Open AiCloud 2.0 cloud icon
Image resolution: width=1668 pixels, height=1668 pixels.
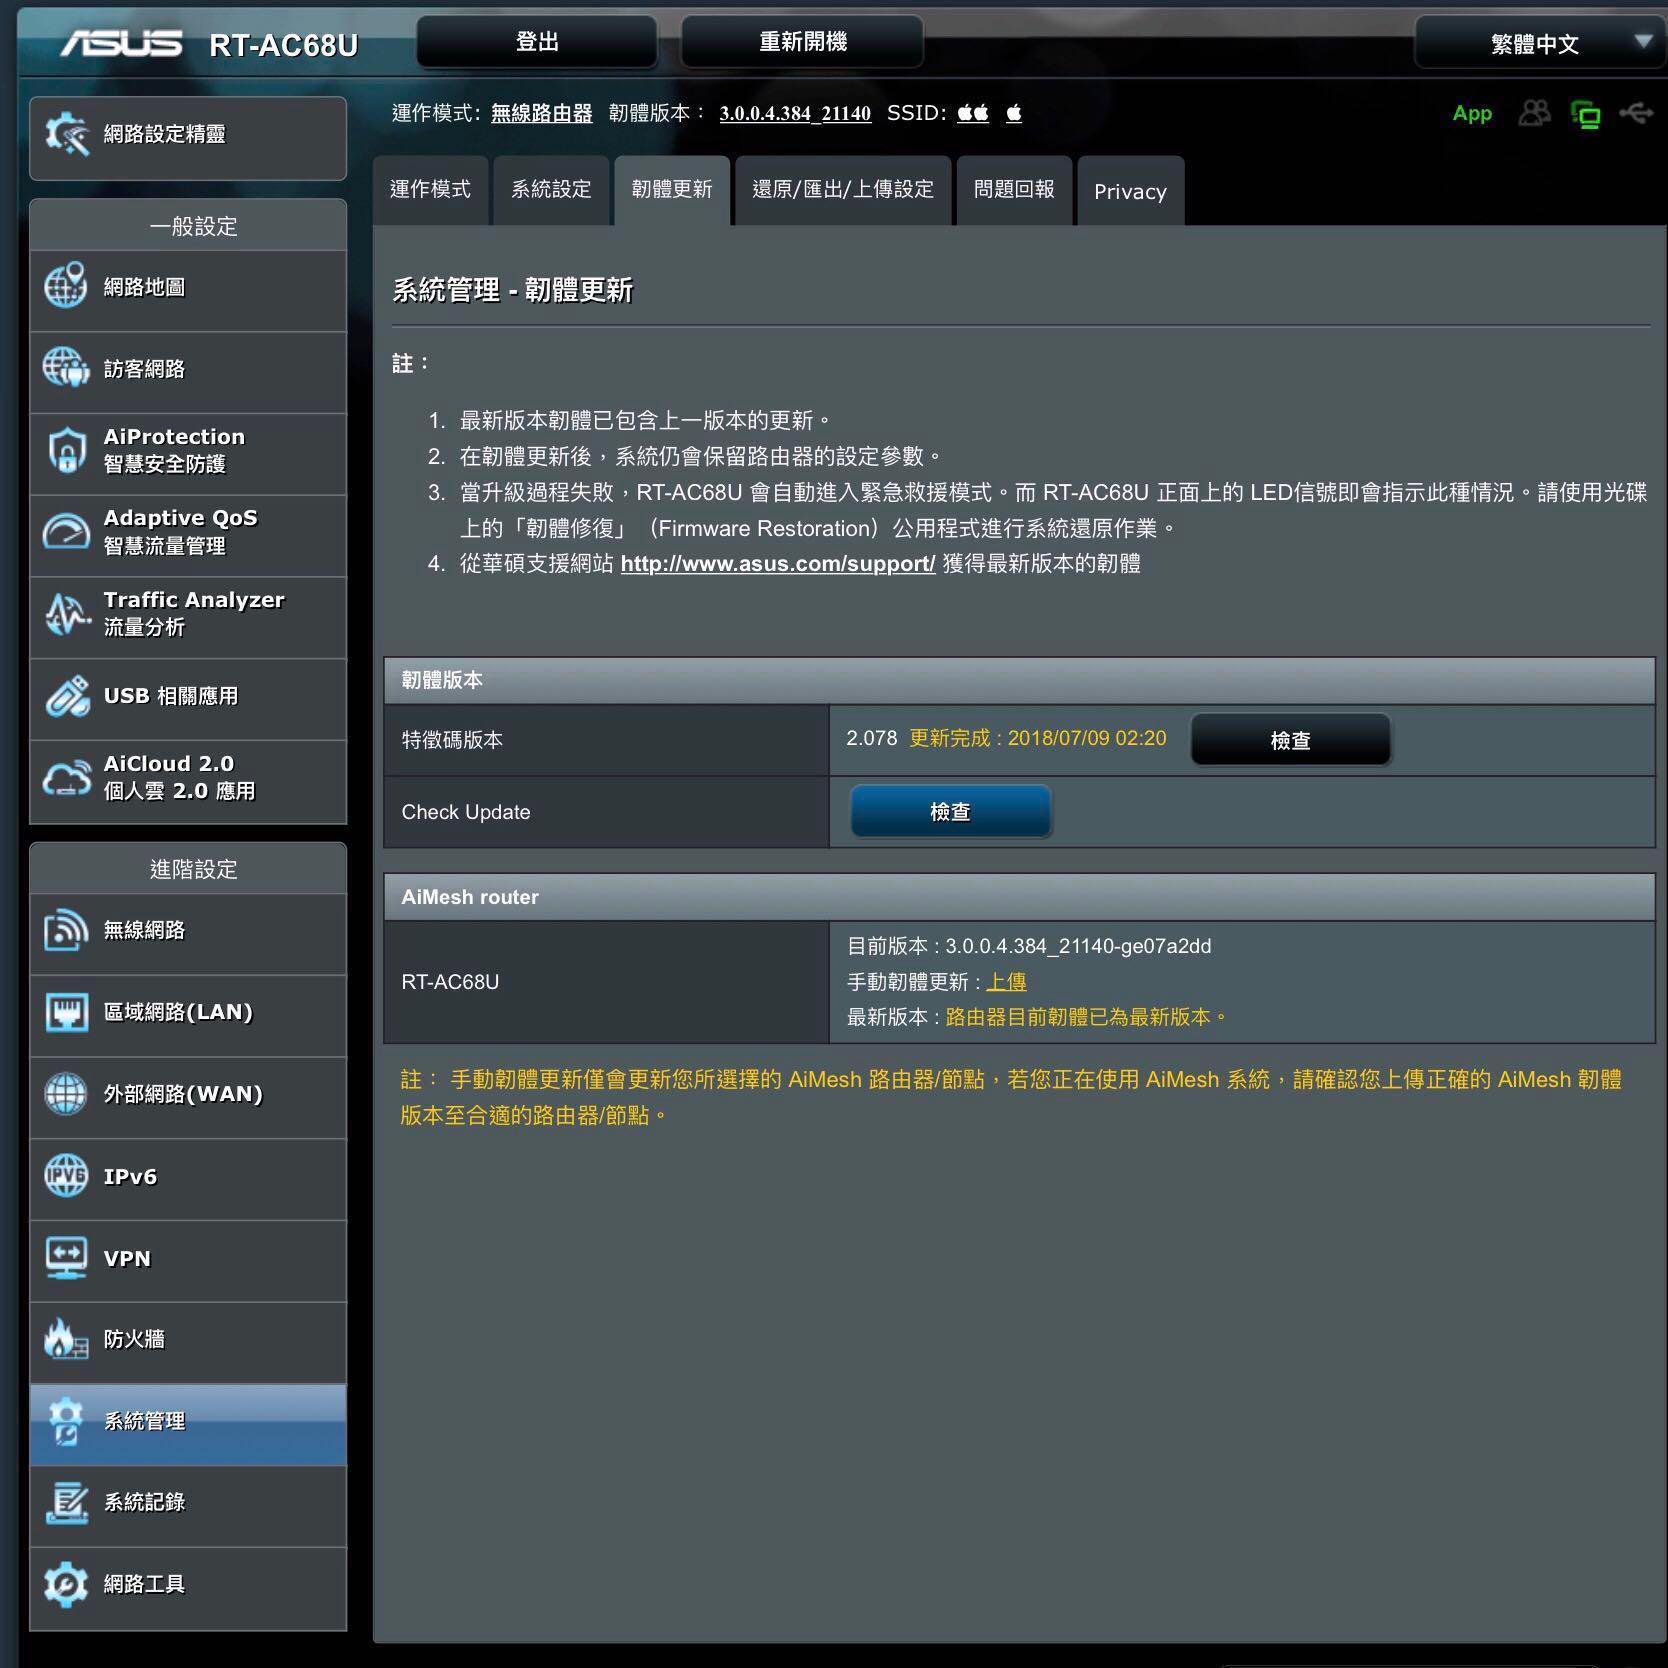click(x=66, y=778)
